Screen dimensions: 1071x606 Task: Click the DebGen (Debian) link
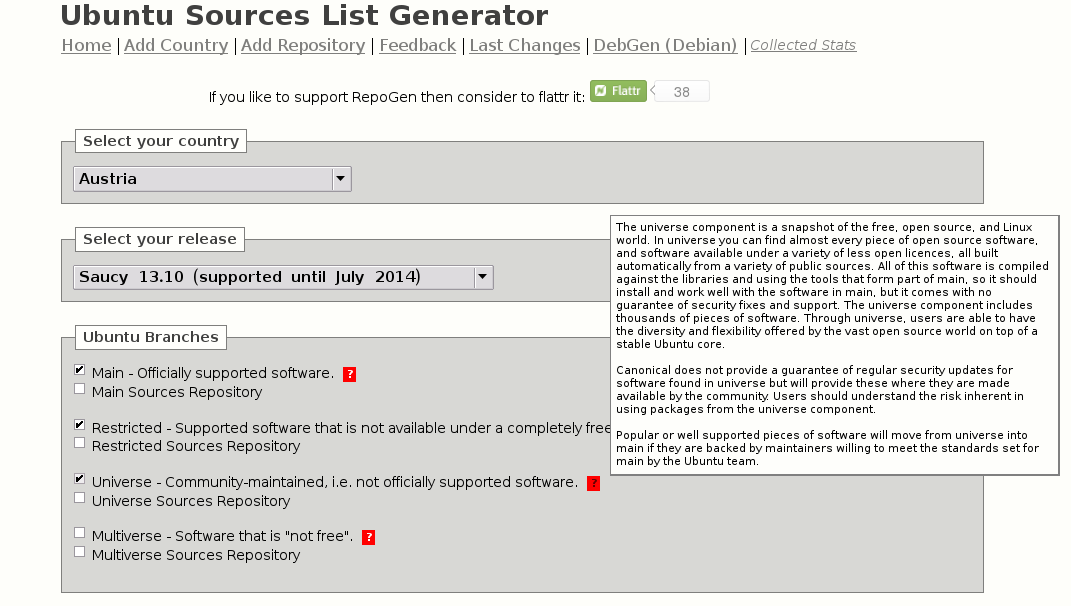[x=664, y=45]
